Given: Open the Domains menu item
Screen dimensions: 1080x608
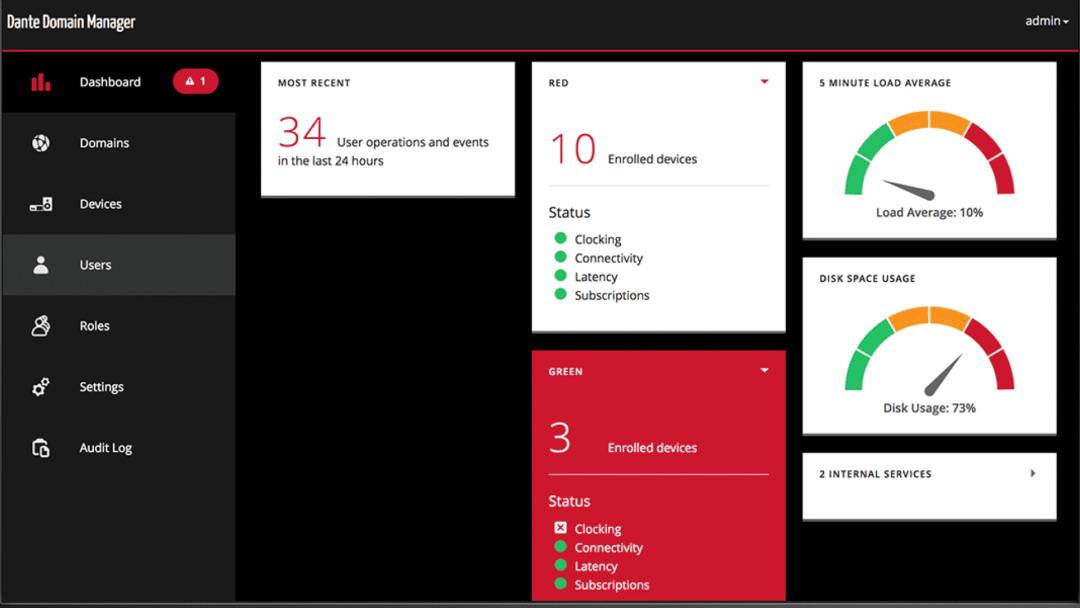Looking at the screenshot, I should tap(104, 143).
